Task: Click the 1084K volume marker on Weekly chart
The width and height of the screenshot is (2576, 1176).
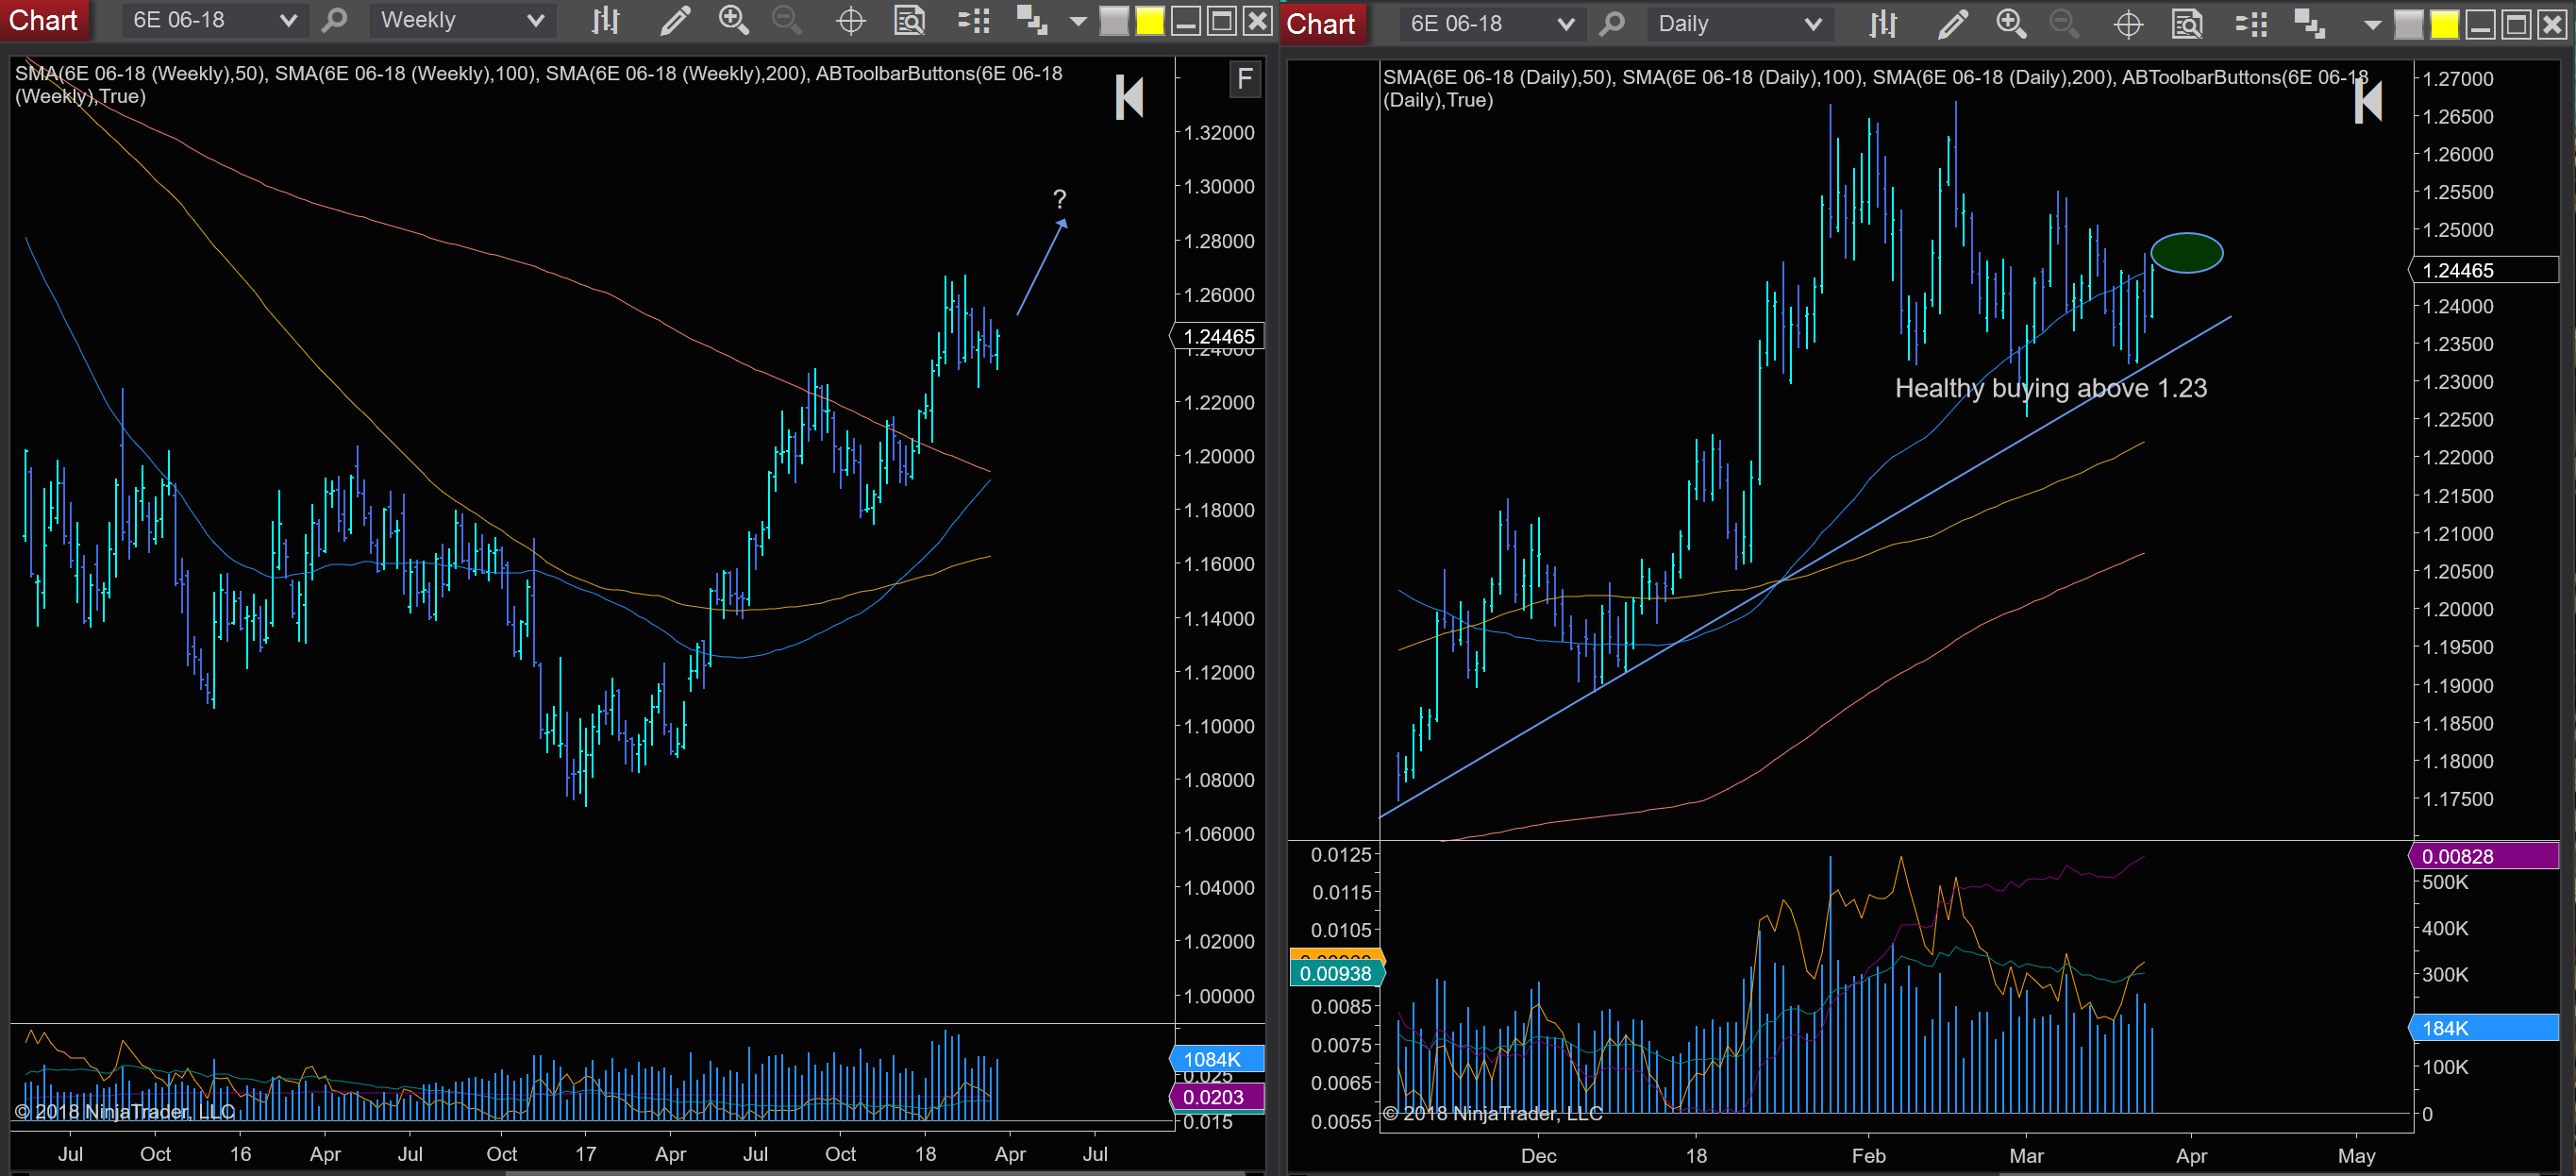Action: (x=1217, y=1059)
